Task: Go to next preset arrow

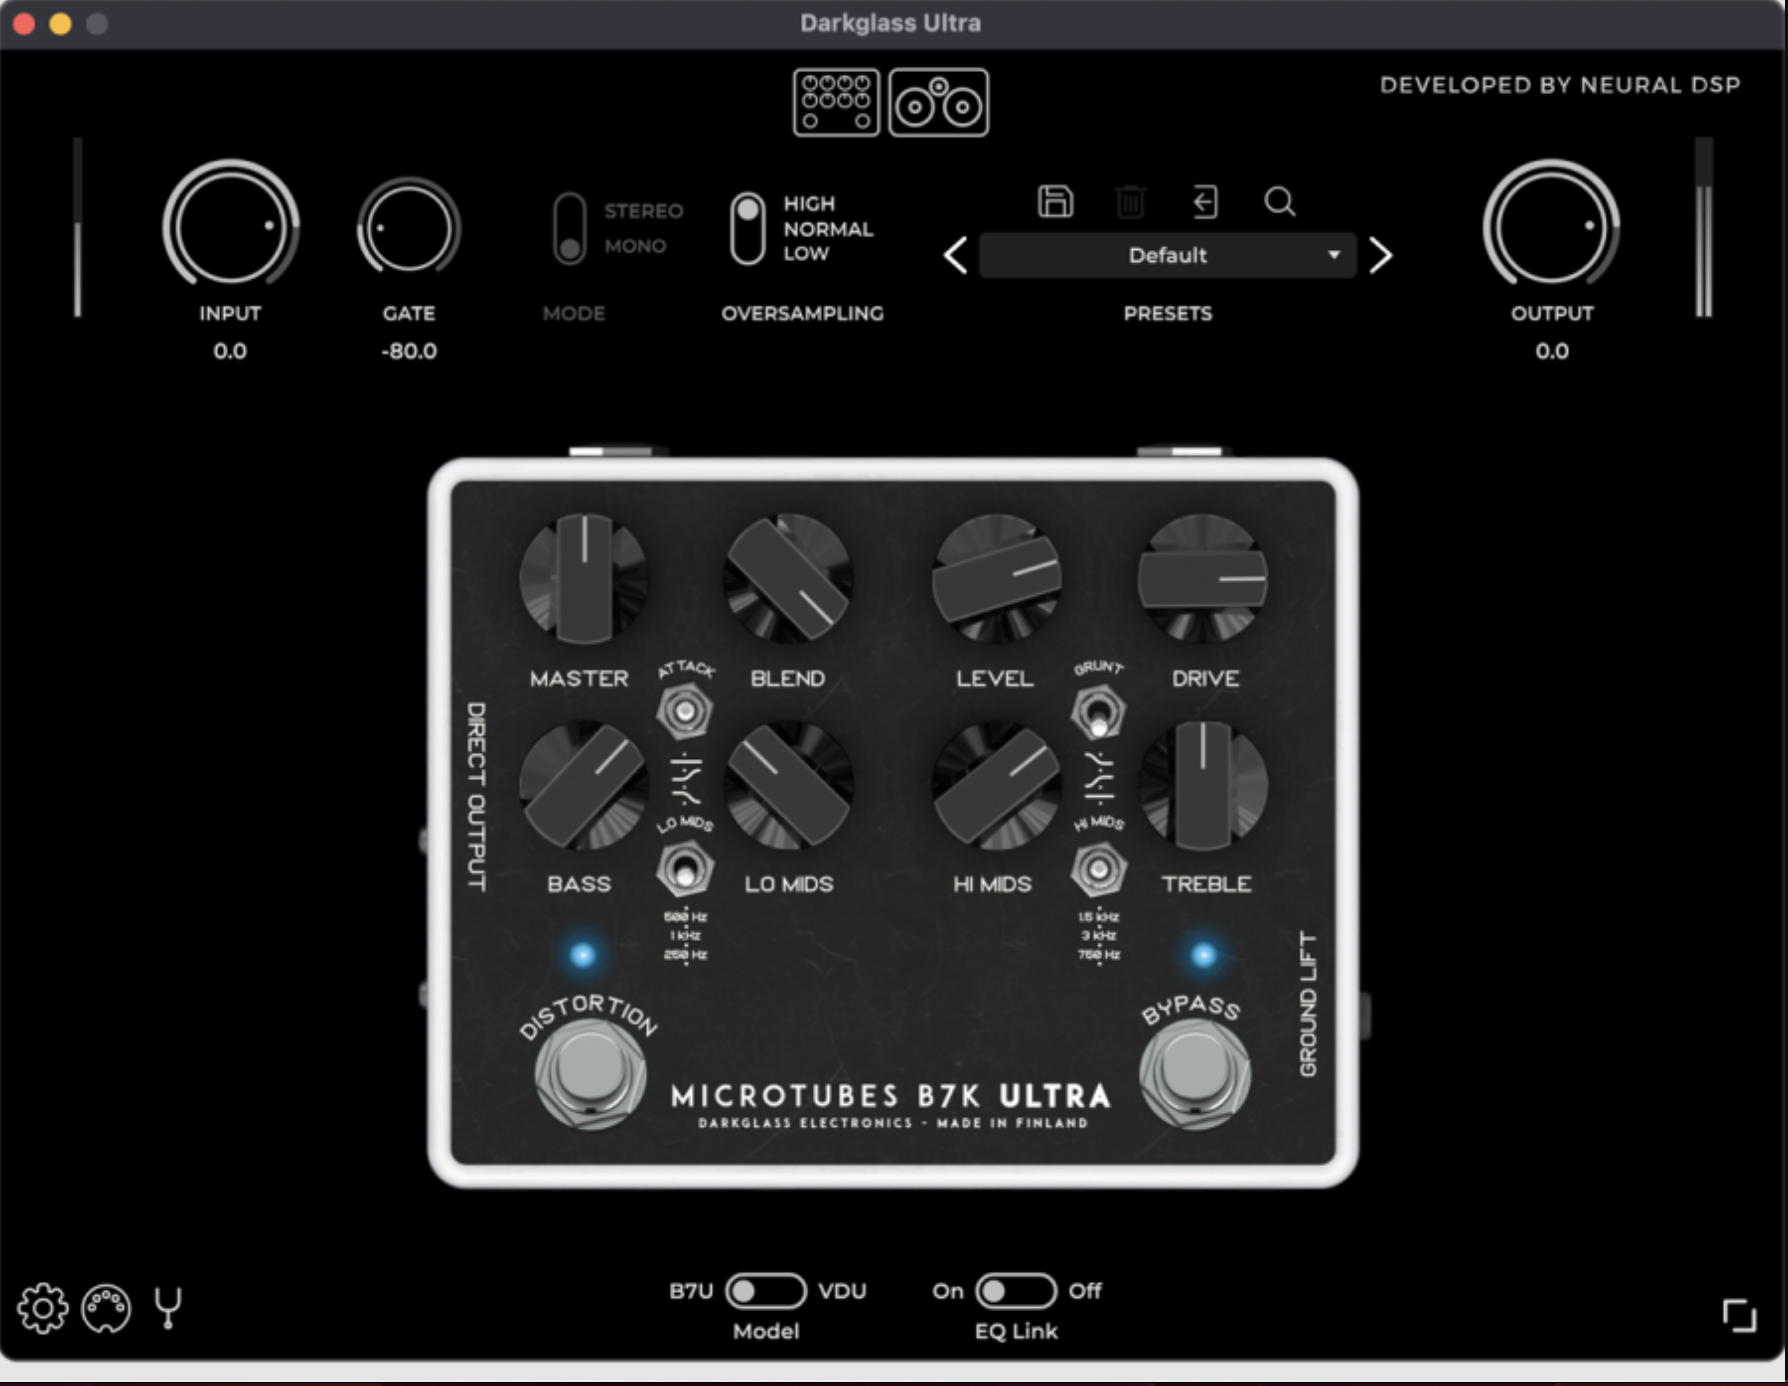Action: coord(1380,255)
